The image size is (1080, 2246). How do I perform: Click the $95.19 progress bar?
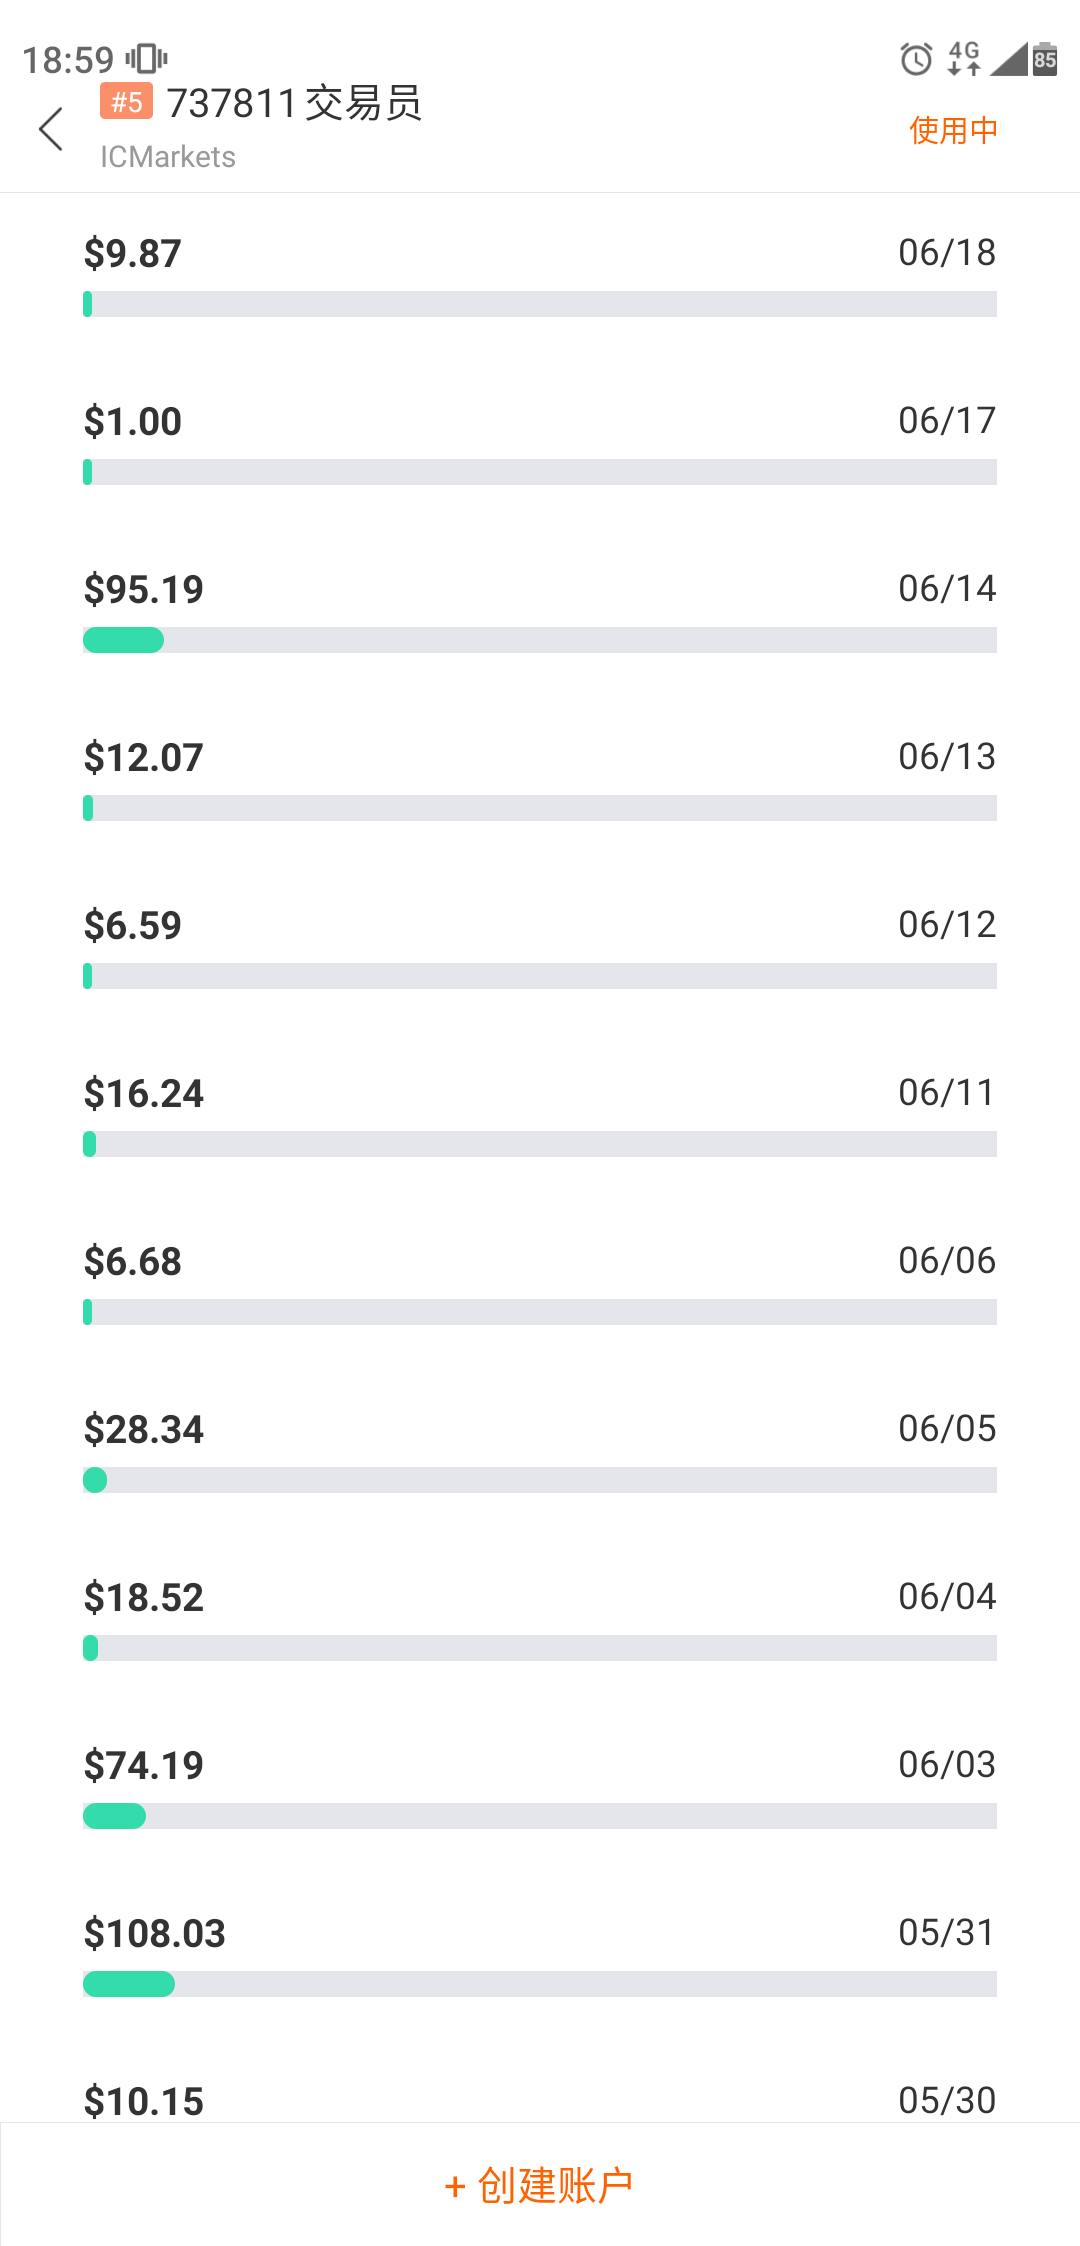coord(540,640)
